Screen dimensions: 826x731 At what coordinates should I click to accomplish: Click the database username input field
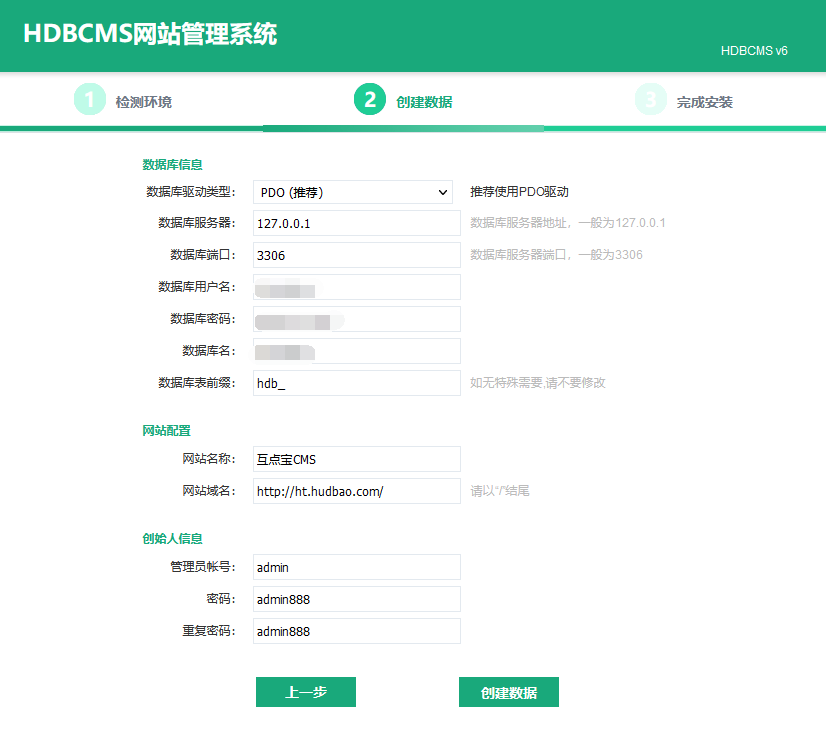tap(356, 287)
